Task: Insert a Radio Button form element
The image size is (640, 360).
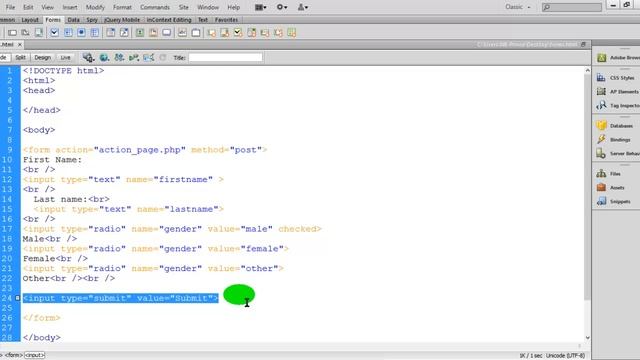Action: pos(81,33)
